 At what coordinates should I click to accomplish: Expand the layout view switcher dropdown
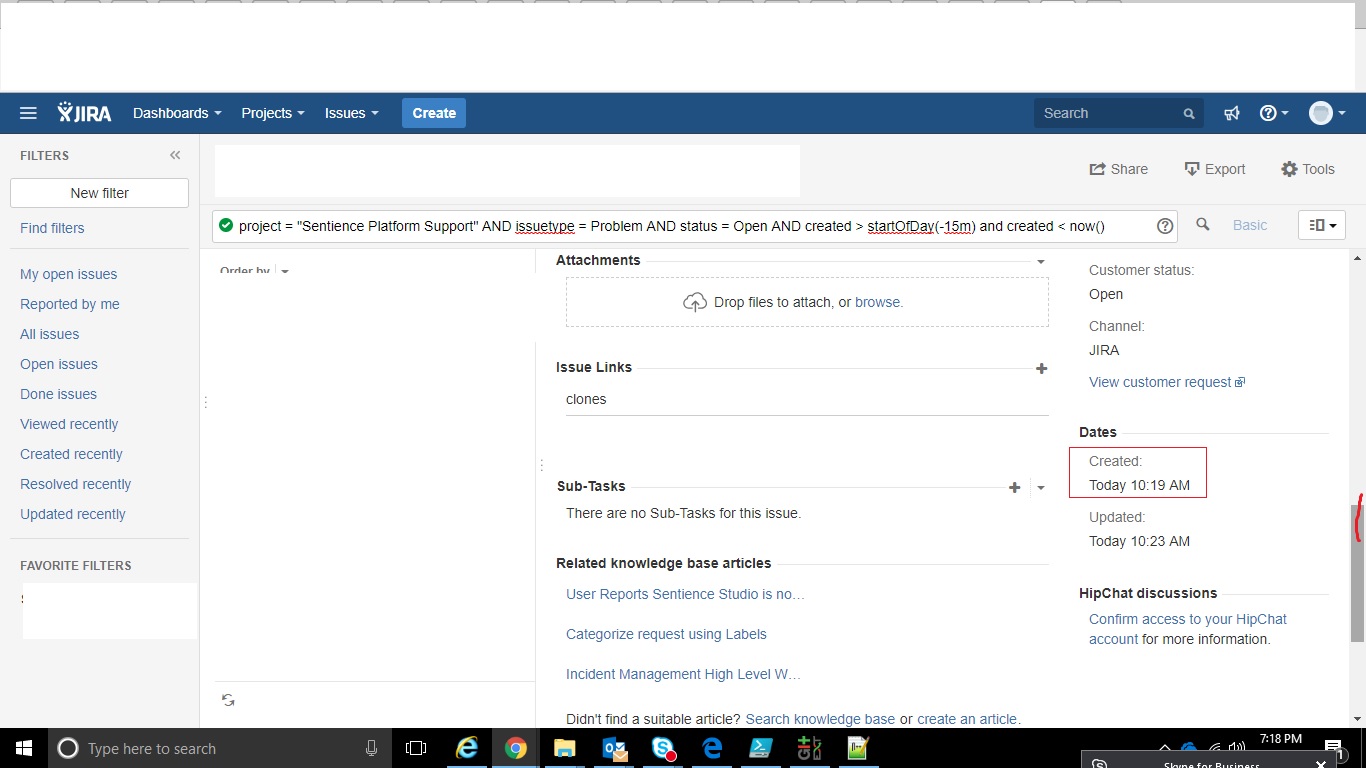[1321, 225]
